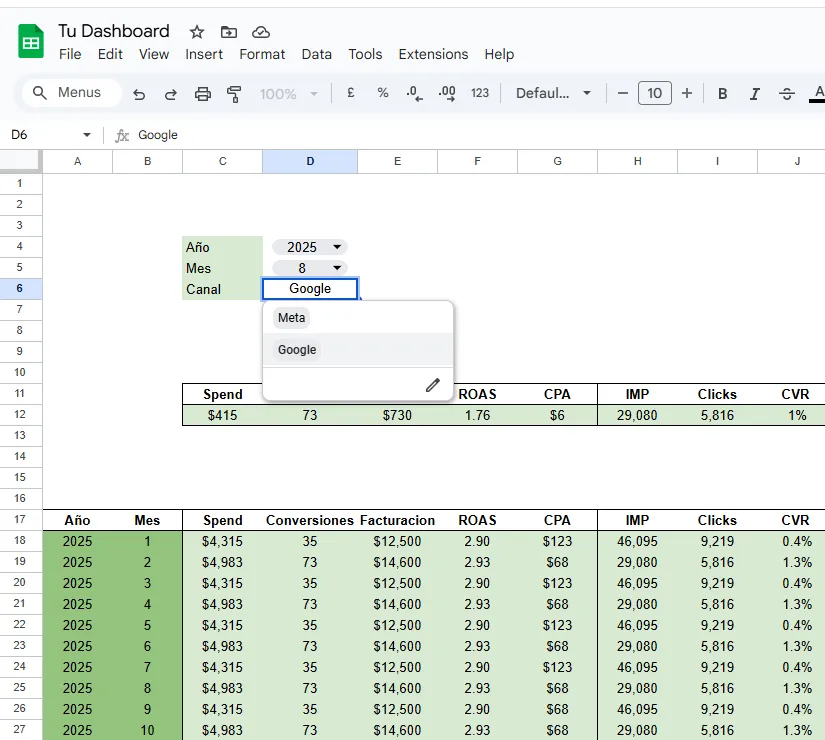Click the Undo arrow in the toolbar
The image size is (825, 740).
point(139,94)
